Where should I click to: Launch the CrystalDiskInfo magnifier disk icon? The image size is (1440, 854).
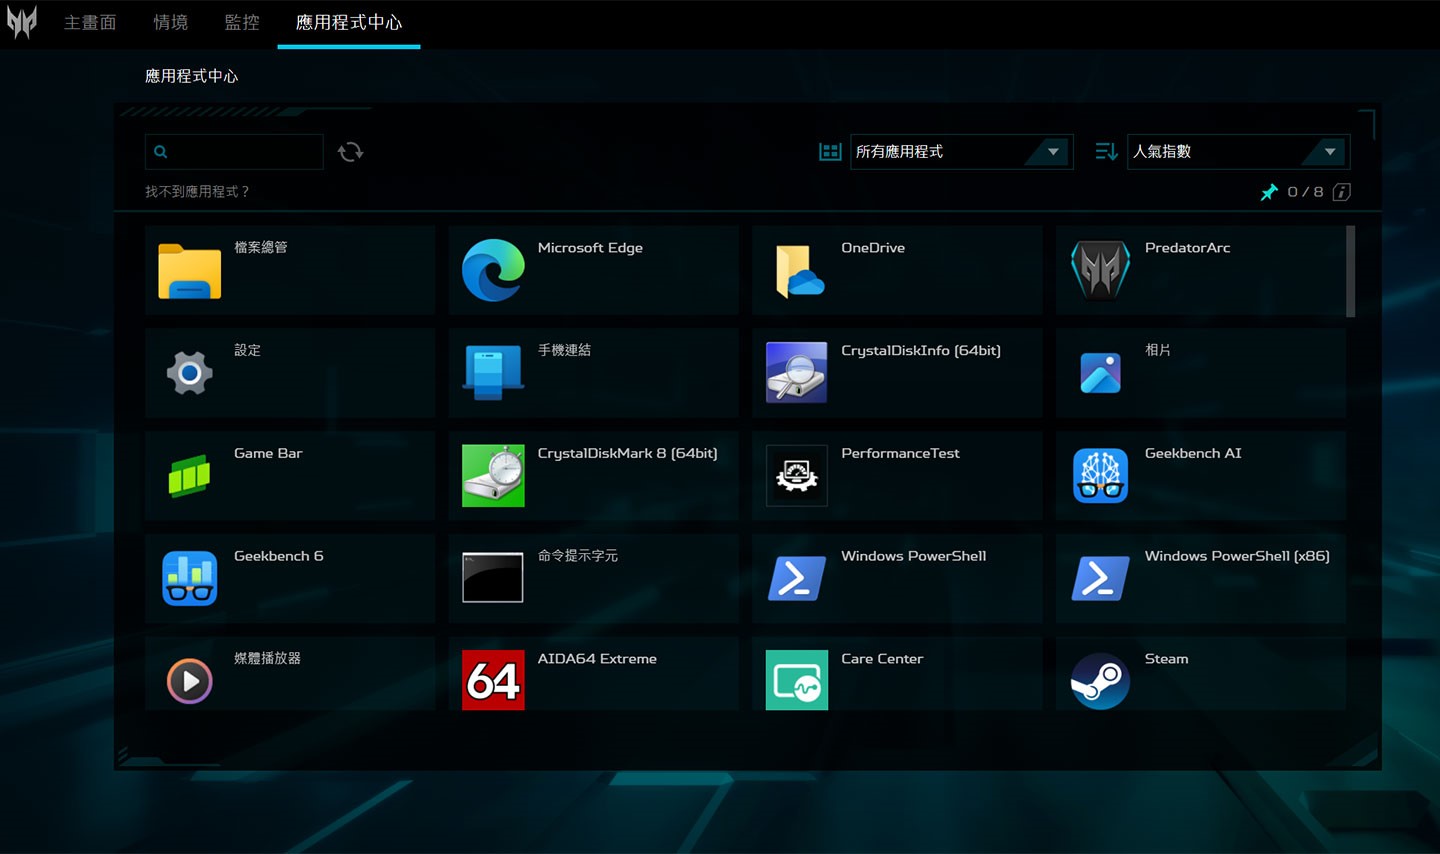(x=796, y=373)
